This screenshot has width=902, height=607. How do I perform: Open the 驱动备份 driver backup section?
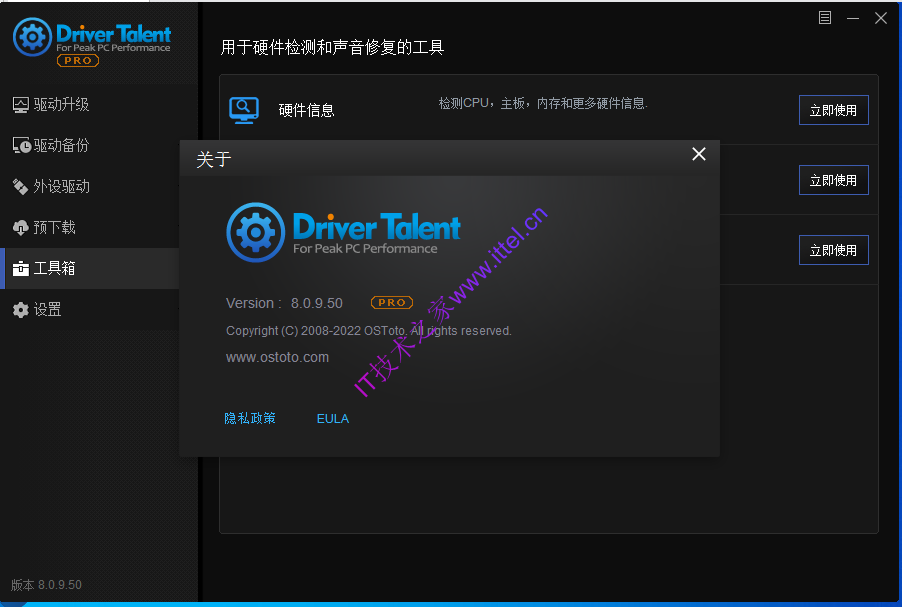pyautogui.click(x=99, y=146)
